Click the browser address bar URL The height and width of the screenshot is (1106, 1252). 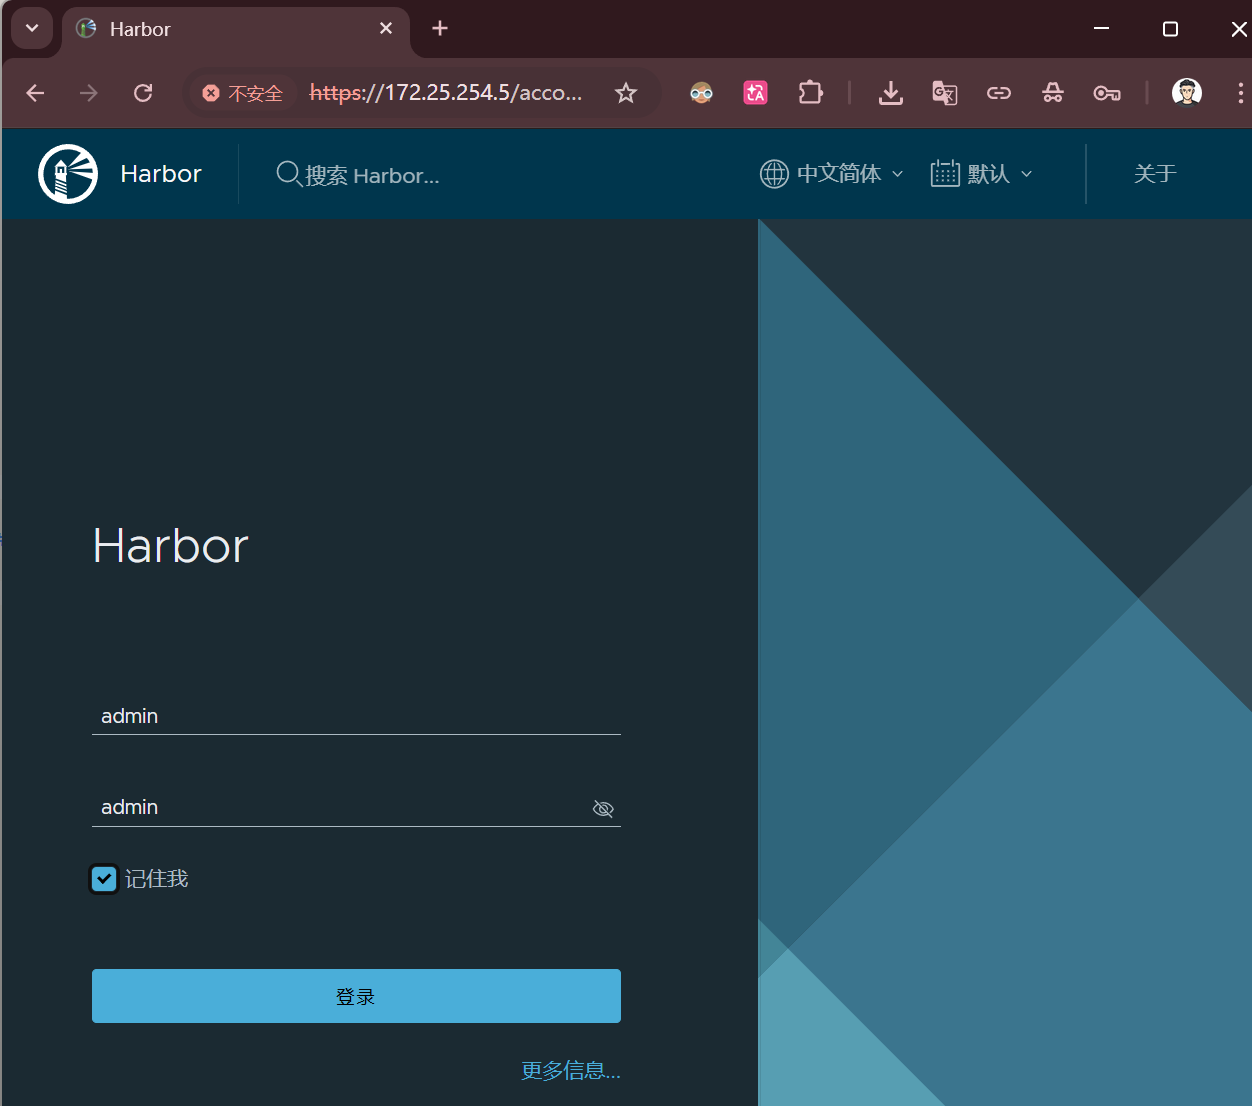(446, 93)
